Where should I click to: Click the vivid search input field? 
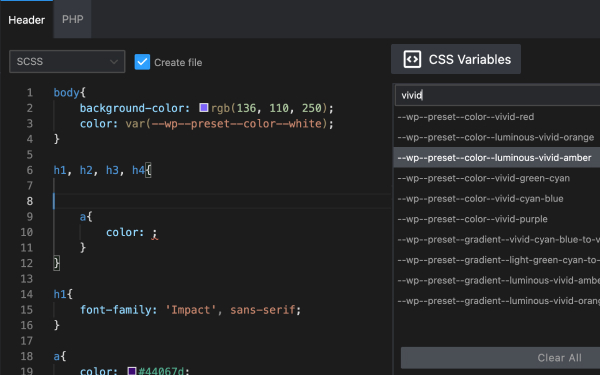(497, 95)
